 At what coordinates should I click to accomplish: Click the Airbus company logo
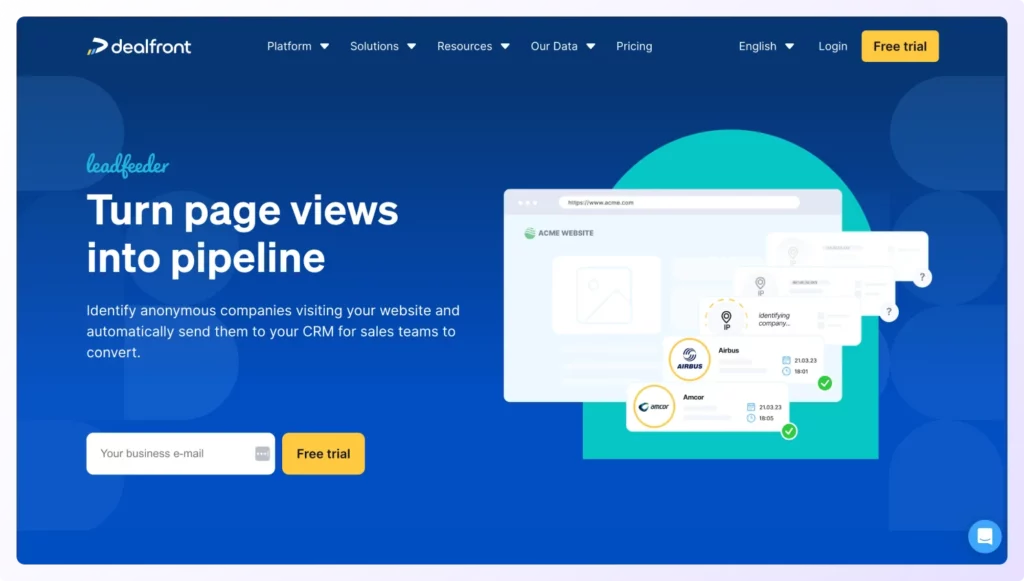tap(688, 360)
